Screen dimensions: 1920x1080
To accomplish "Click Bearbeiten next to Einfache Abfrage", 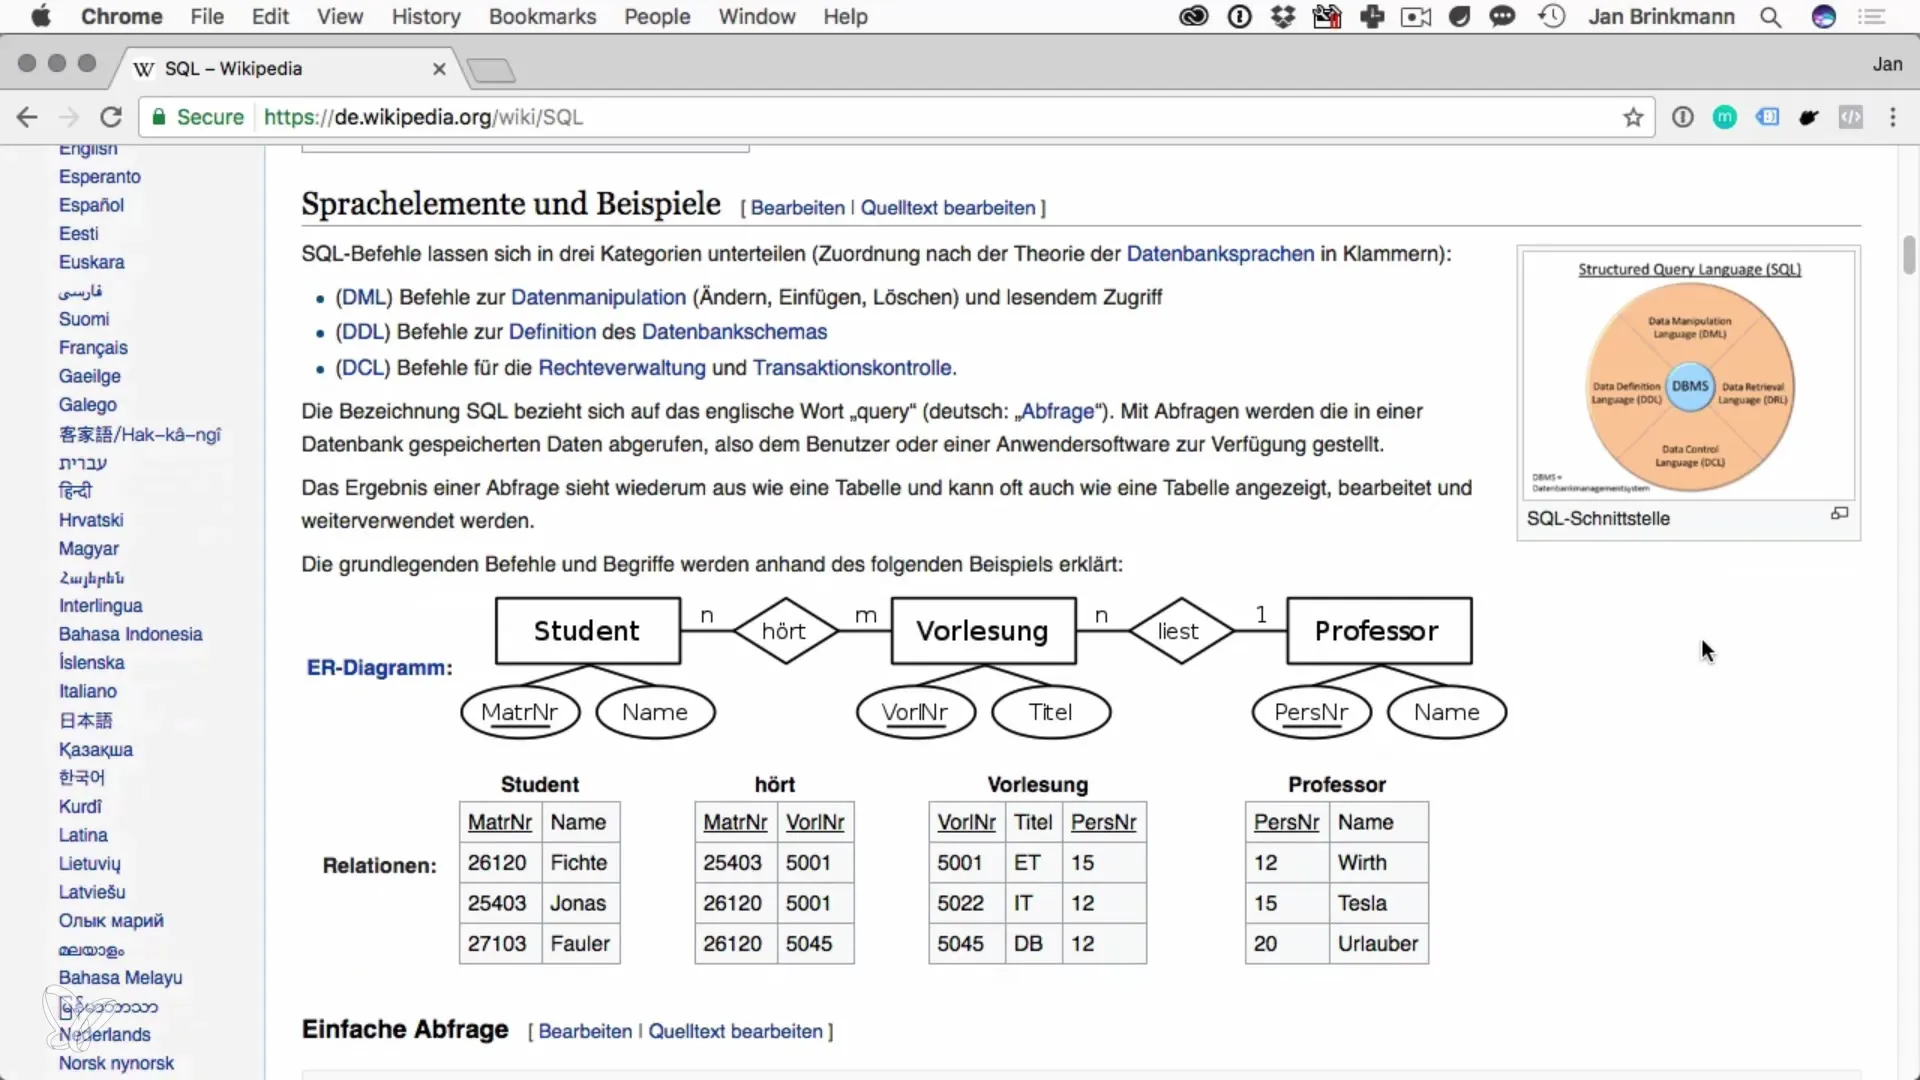I will pos(585,1031).
